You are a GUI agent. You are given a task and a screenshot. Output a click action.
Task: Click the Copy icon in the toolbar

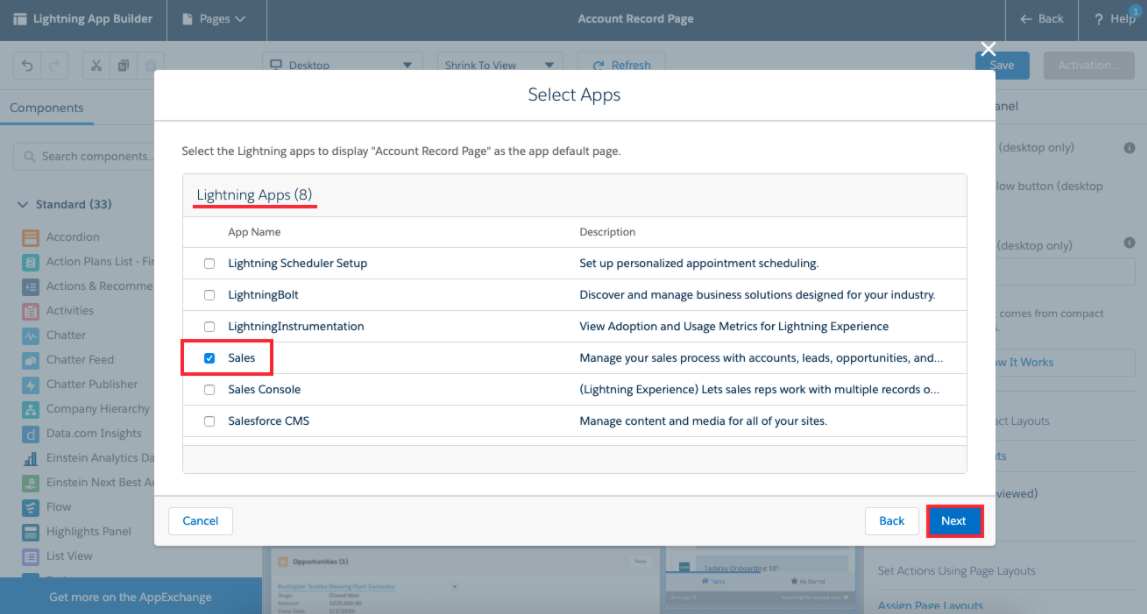point(123,65)
